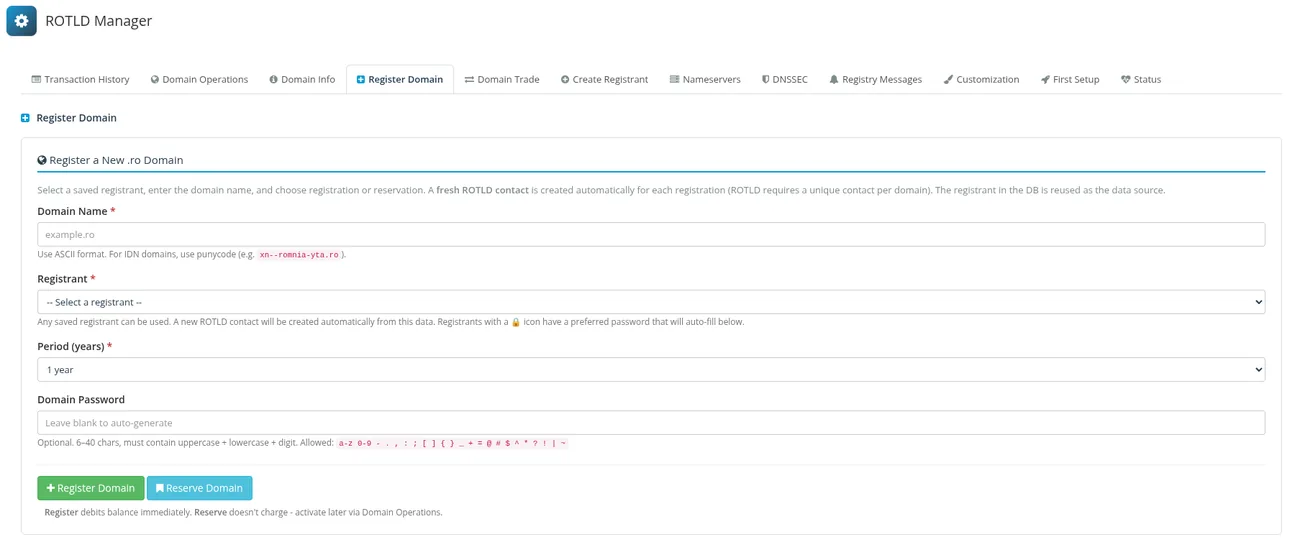Focus the Domain Password input field
The image size is (1300, 560).
[x=651, y=423]
